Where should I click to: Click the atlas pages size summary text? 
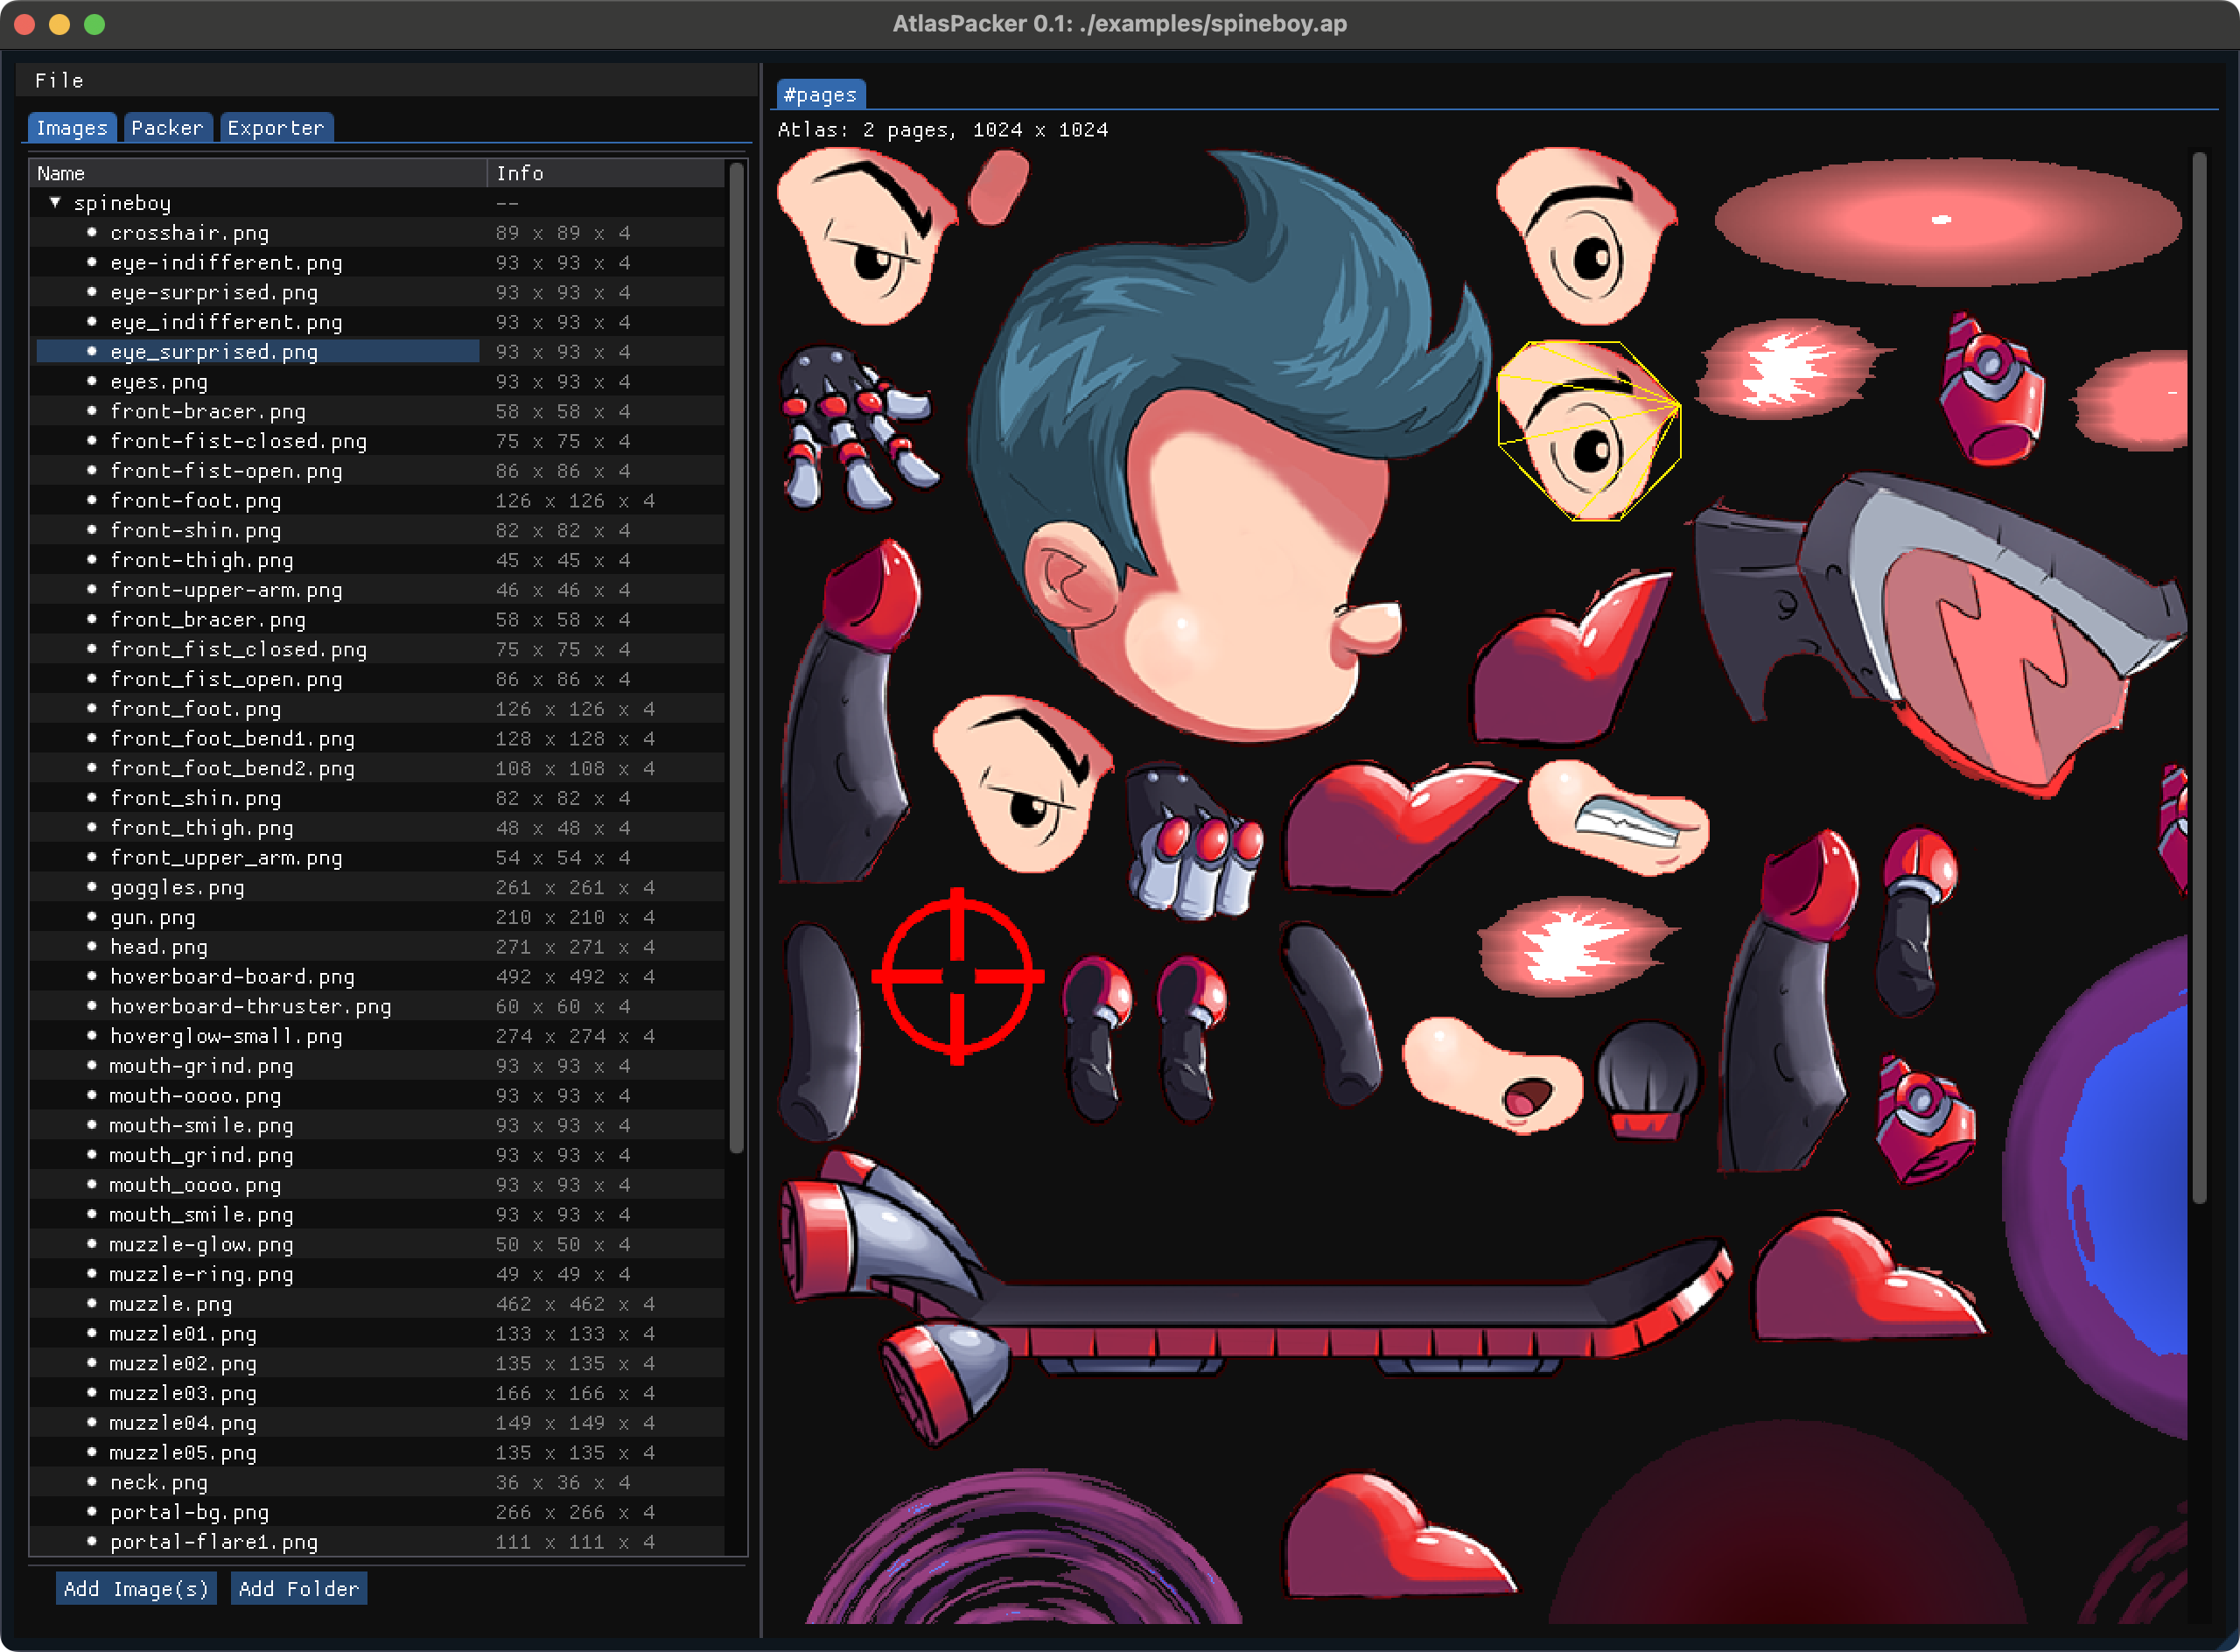943,130
